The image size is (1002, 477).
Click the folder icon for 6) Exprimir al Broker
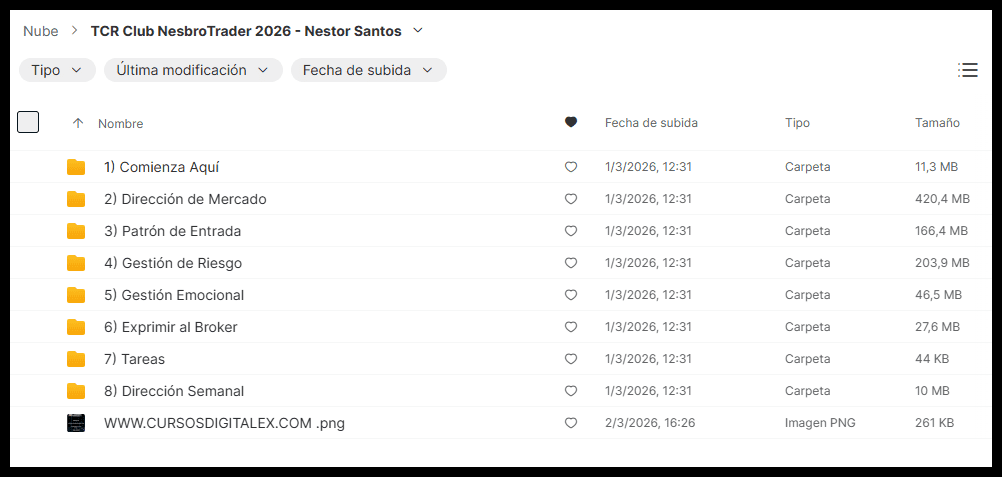pos(76,327)
